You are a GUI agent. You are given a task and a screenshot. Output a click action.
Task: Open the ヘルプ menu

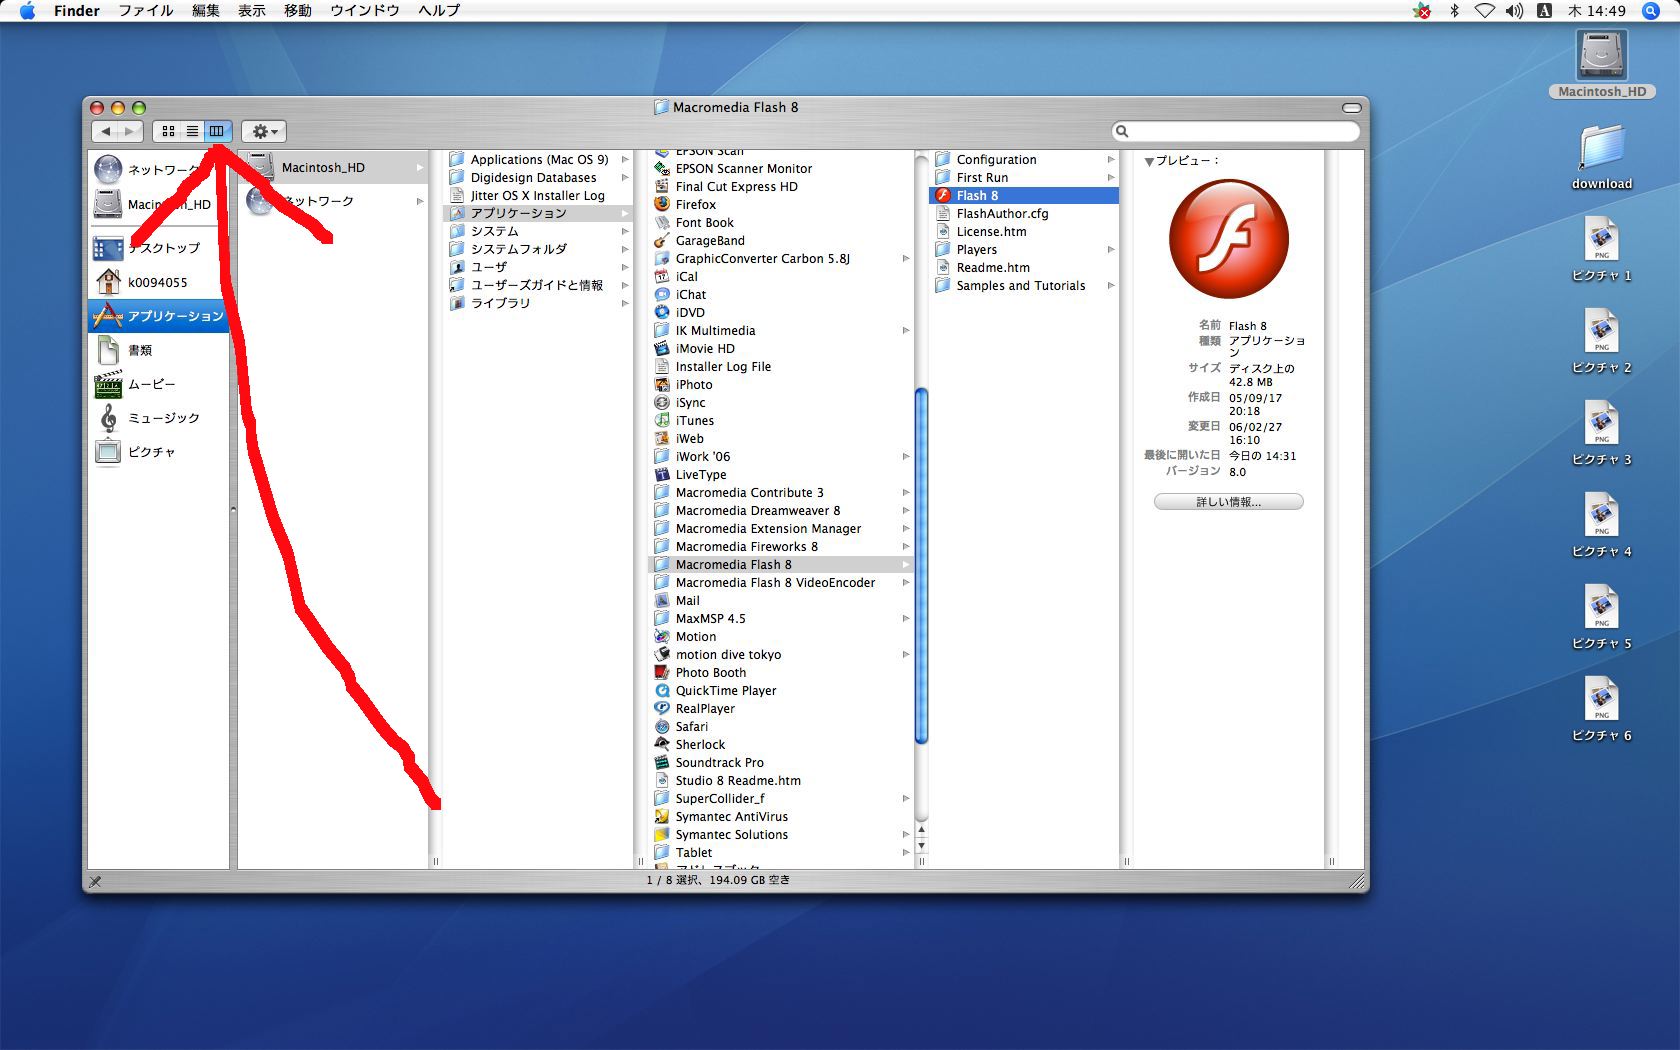point(439,11)
